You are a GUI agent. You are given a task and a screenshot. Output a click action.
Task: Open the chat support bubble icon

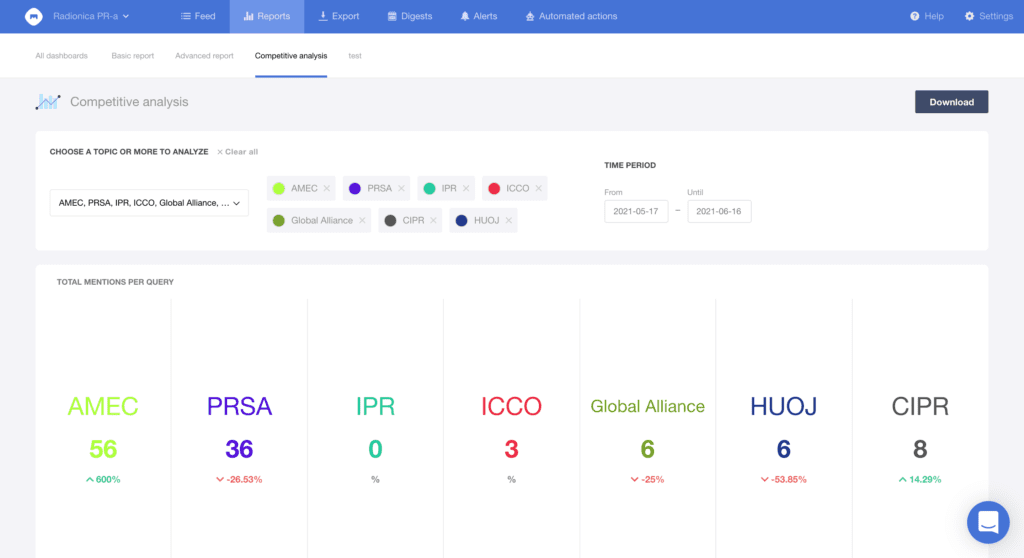[x=988, y=522]
